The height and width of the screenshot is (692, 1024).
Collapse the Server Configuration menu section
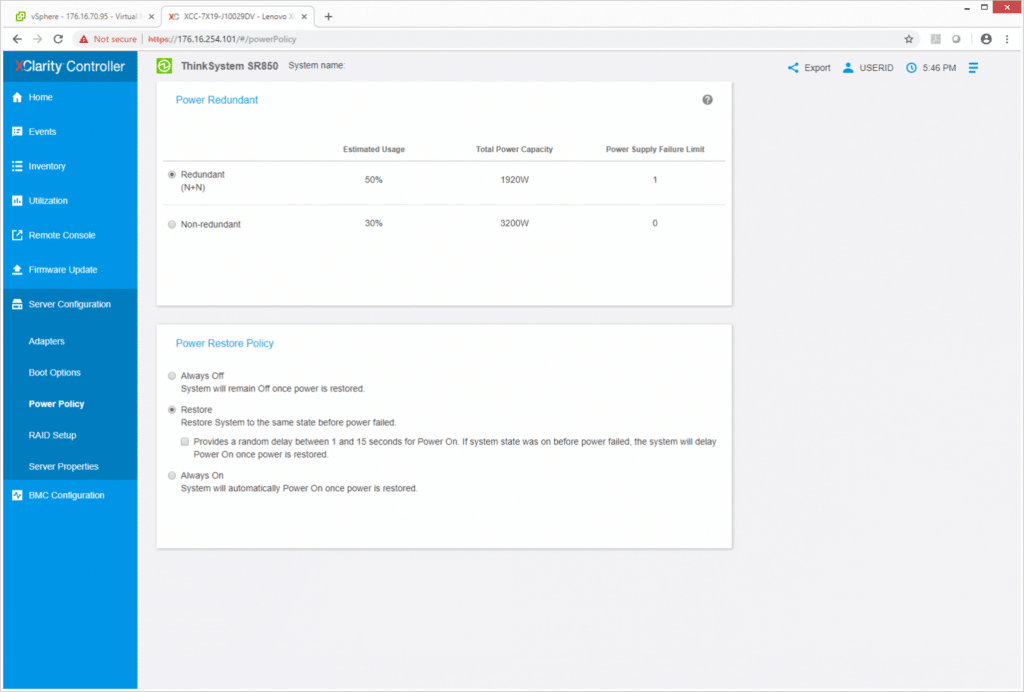point(70,304)
